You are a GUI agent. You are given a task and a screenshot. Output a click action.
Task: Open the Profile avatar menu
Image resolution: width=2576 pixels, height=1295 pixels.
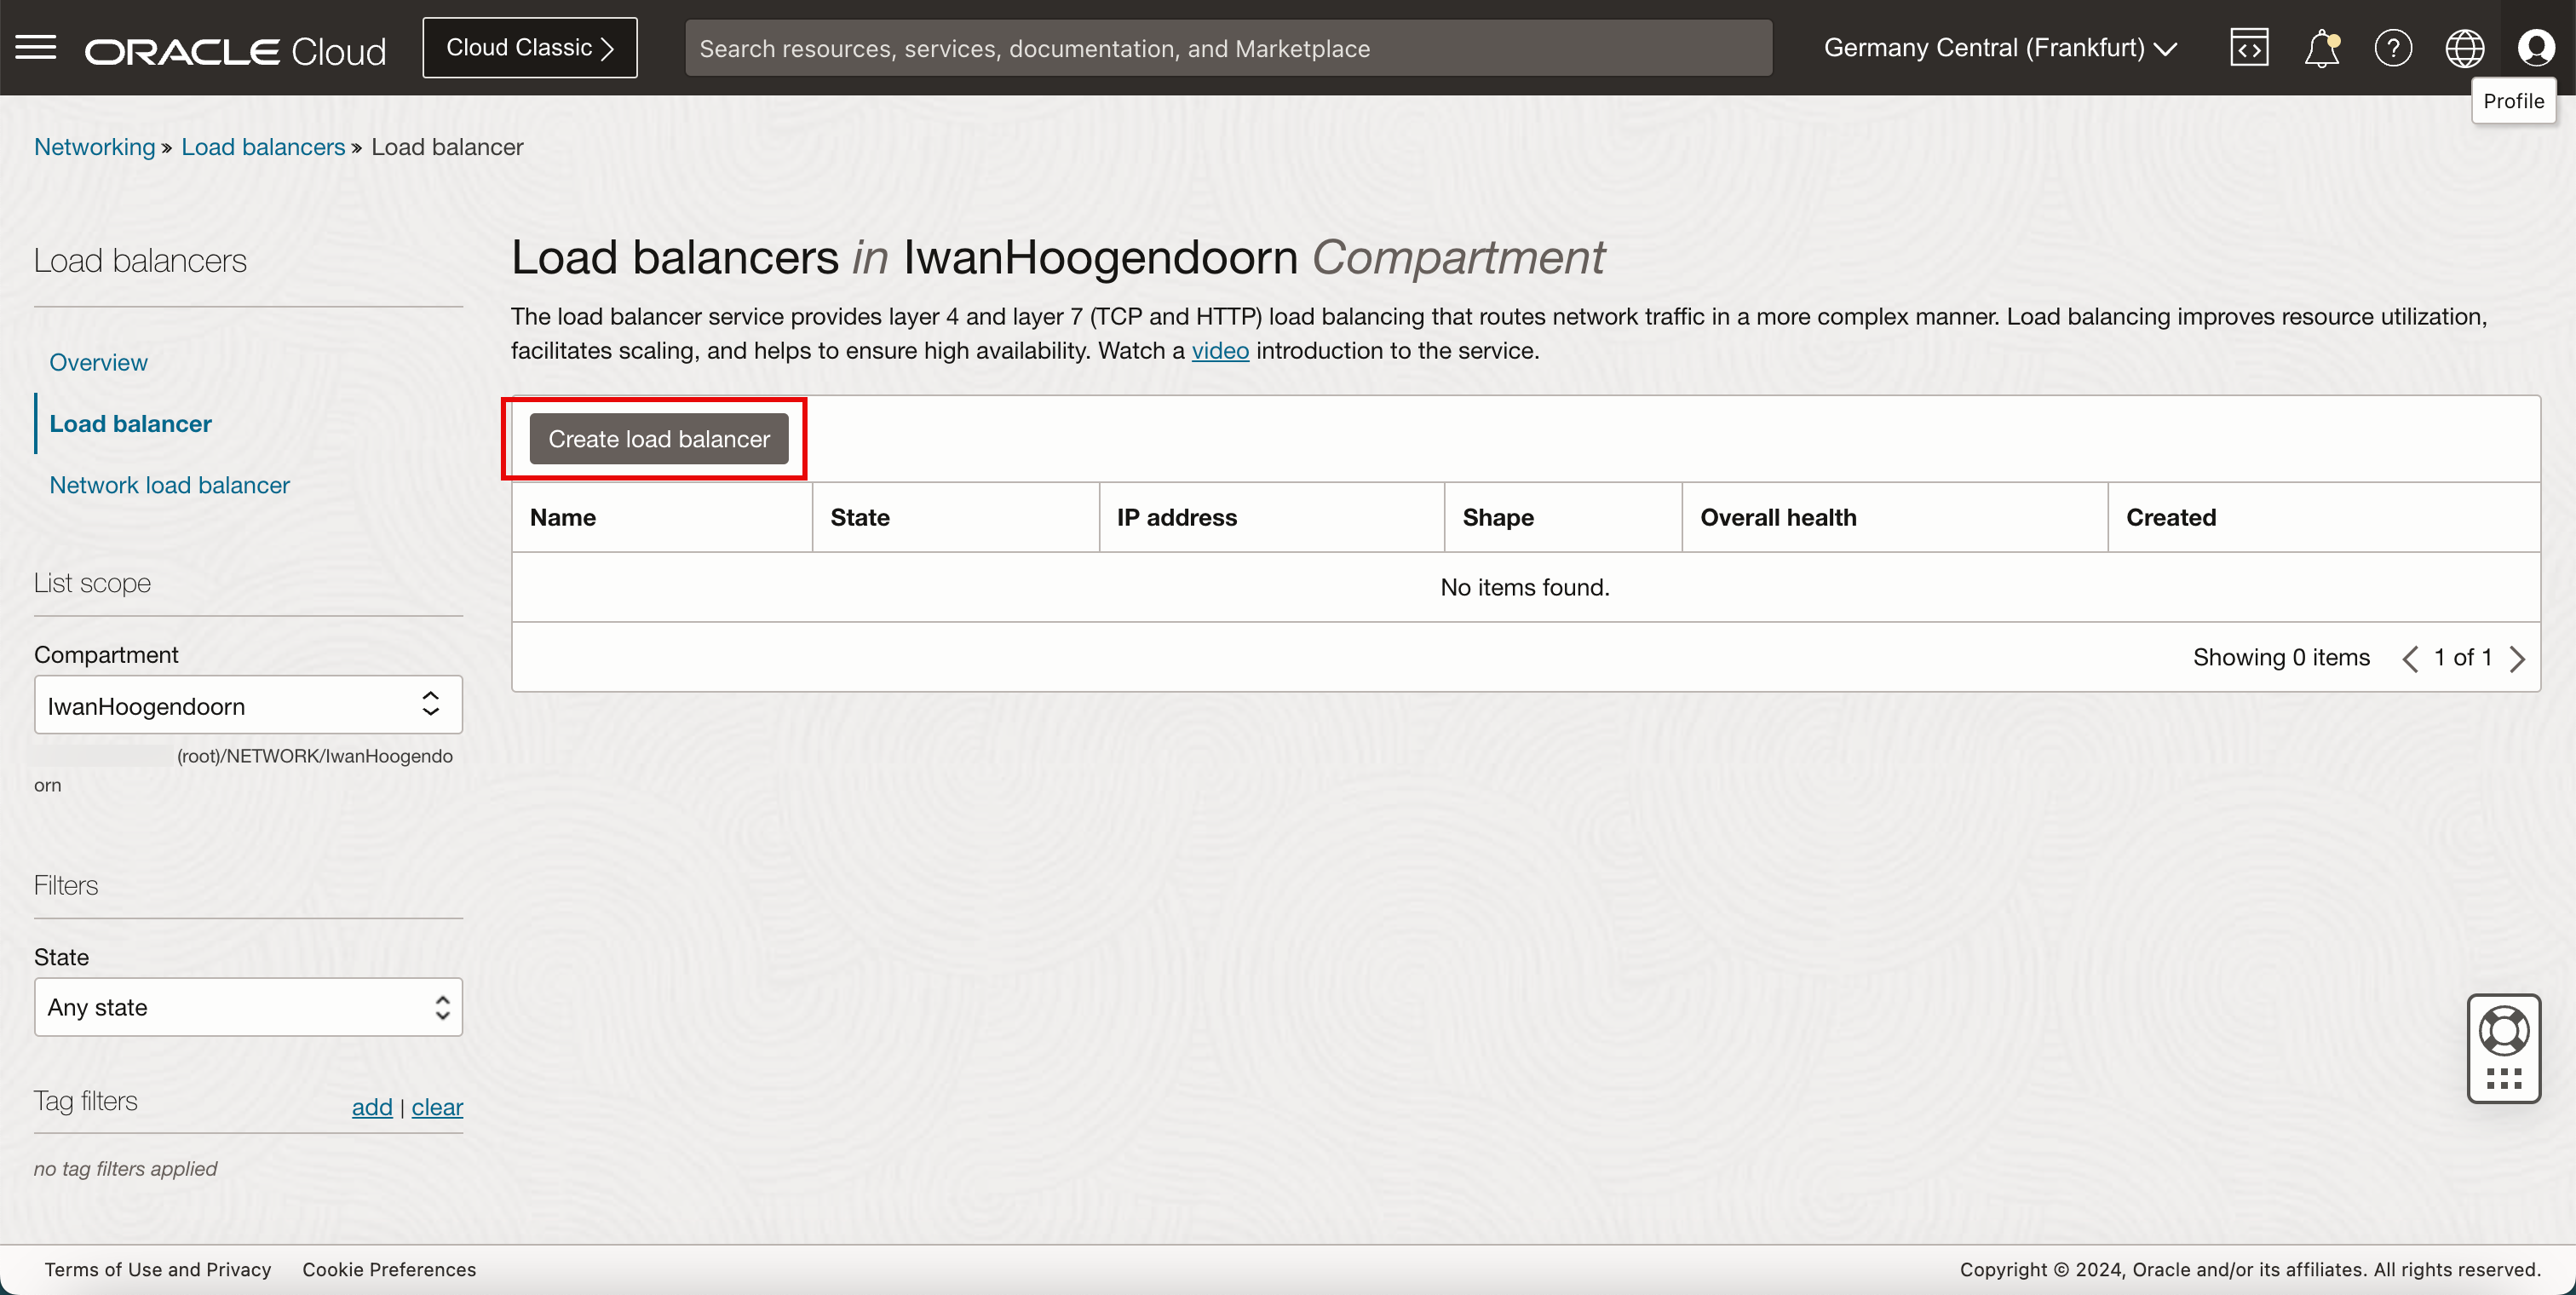(2536, 48)
